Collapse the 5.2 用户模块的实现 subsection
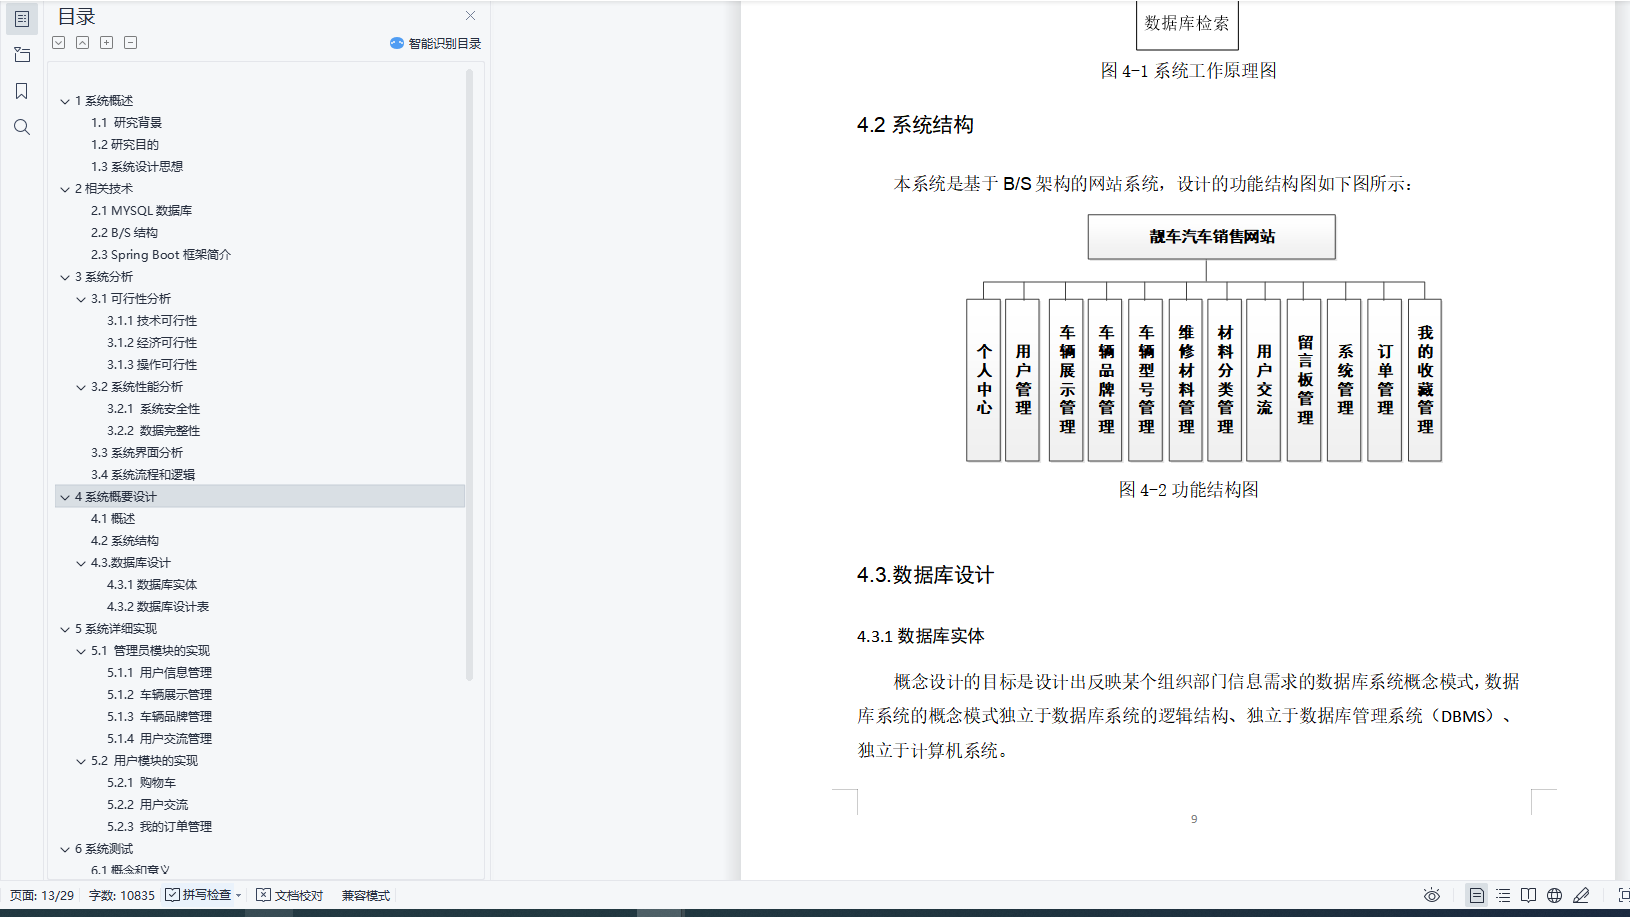The width and height of the screenshot is (1630, 917). click(81, 761)
